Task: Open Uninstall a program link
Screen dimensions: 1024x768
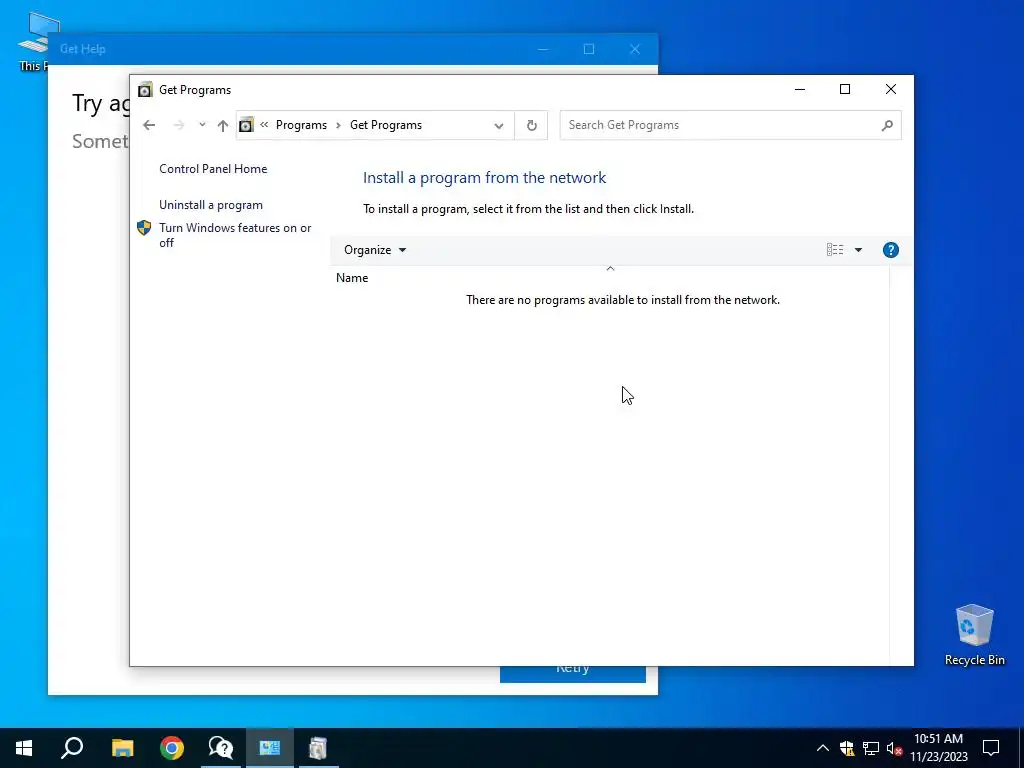Action: point(211,205)
